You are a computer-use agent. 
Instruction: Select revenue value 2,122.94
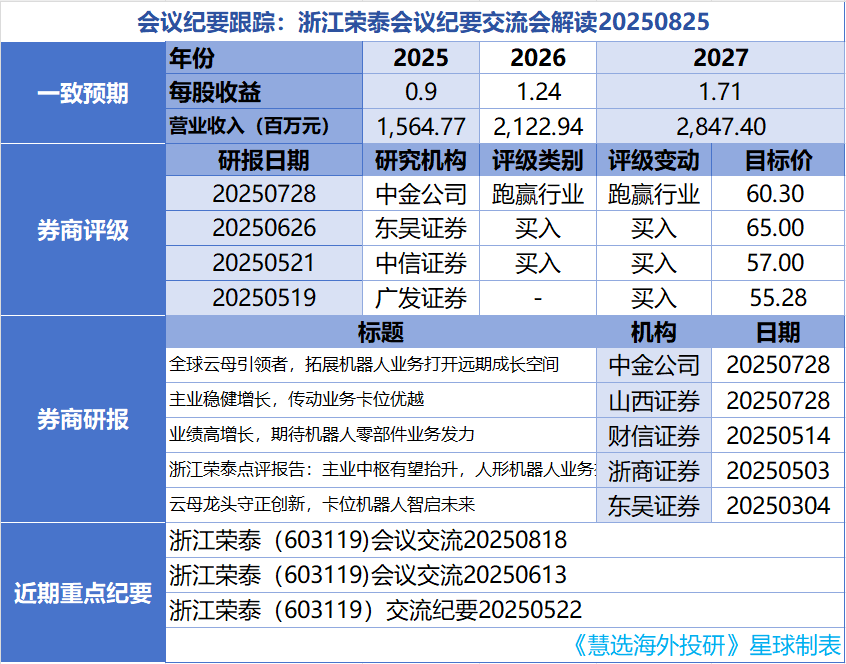point(538,127)
